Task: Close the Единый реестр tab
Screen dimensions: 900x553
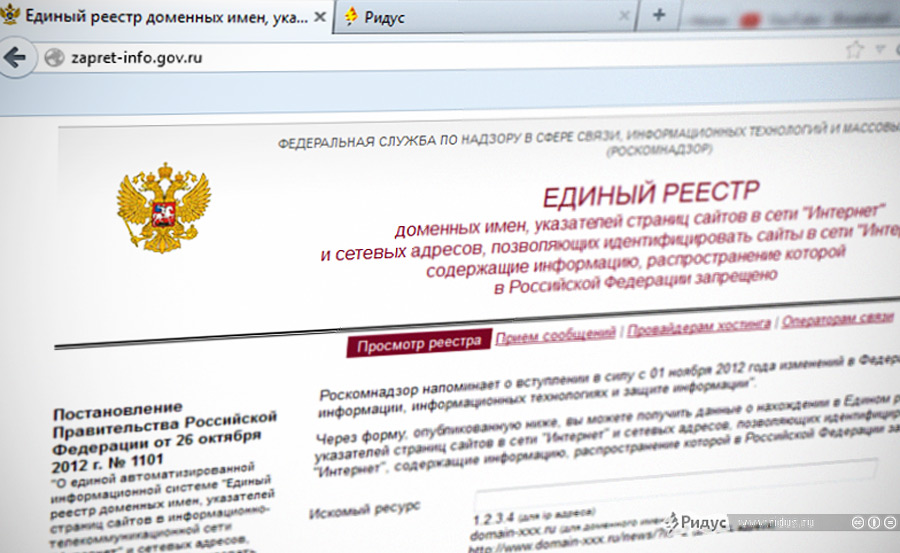Action: [320, 17]
